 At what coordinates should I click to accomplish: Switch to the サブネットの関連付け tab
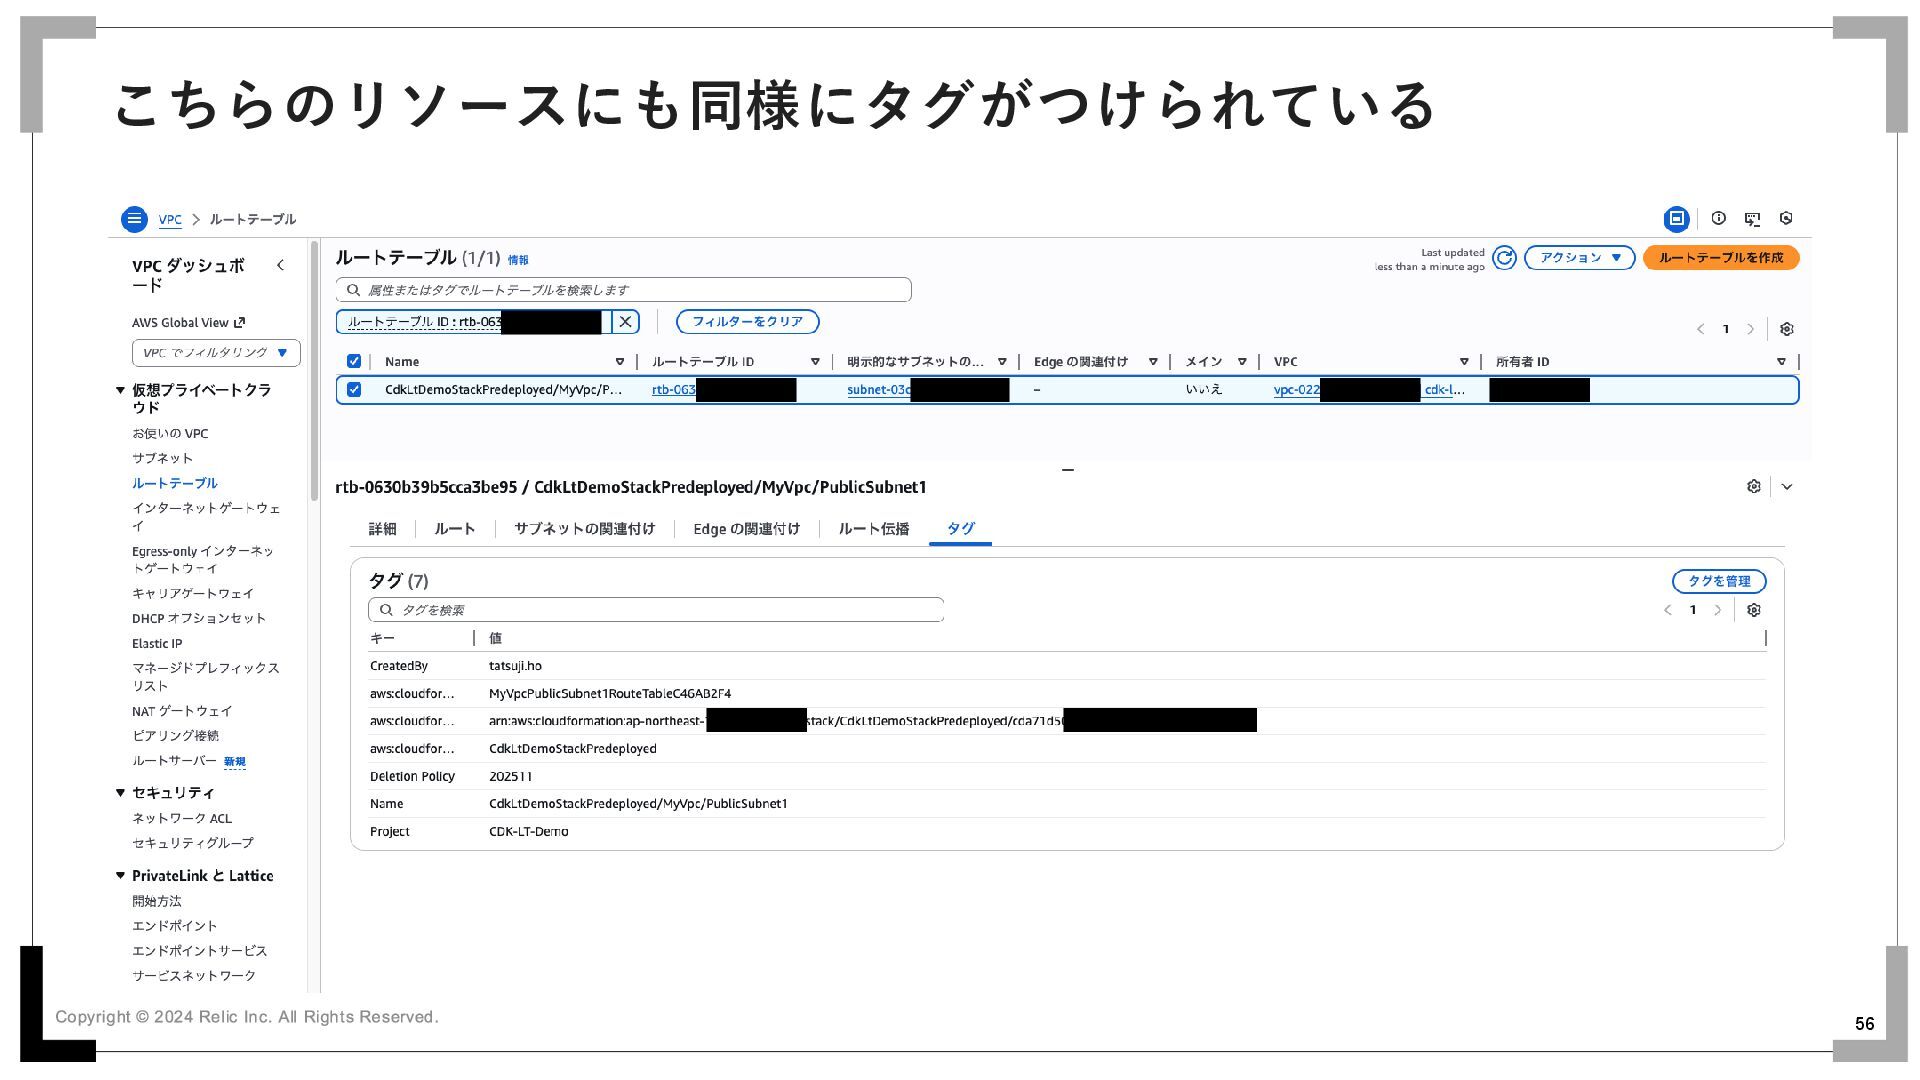[584, 529]
